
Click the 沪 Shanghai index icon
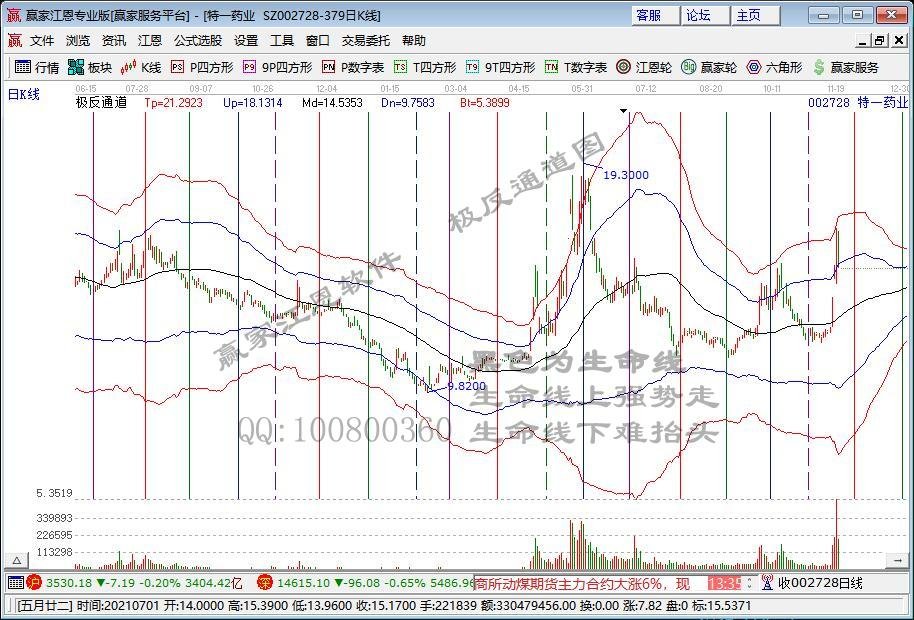(35, 582)
